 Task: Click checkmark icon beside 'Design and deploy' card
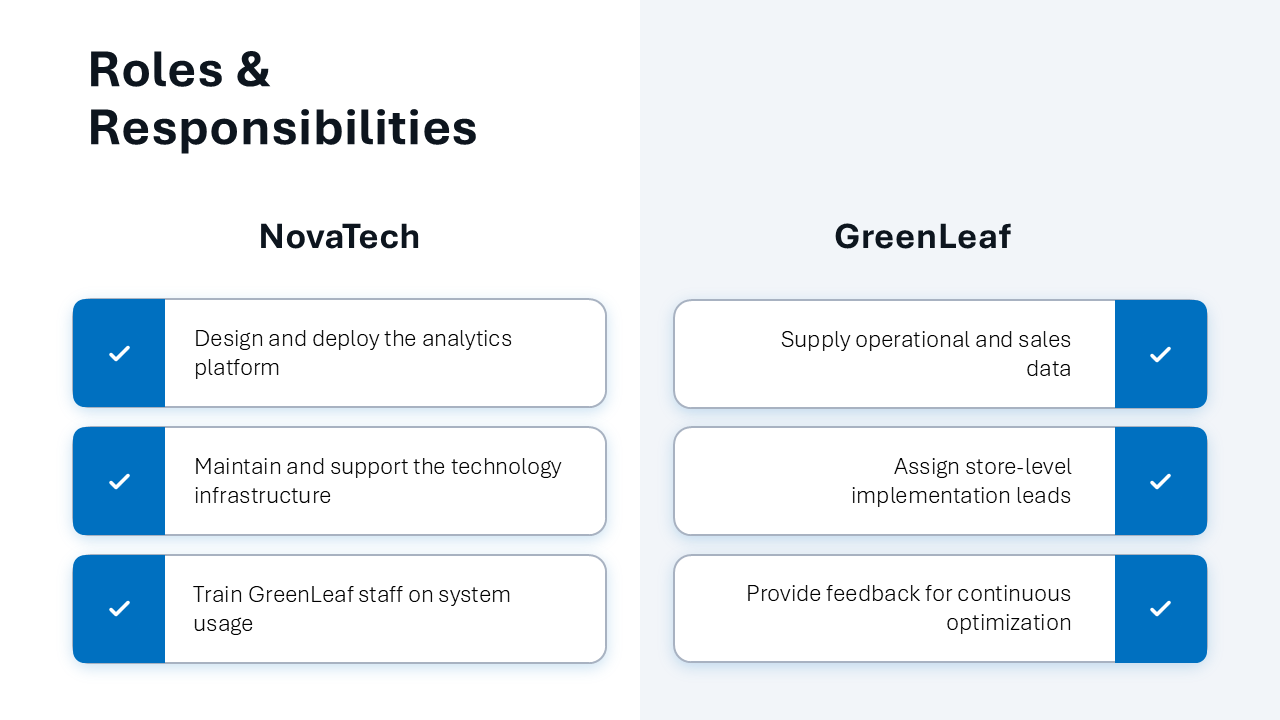tap(119, 353)
